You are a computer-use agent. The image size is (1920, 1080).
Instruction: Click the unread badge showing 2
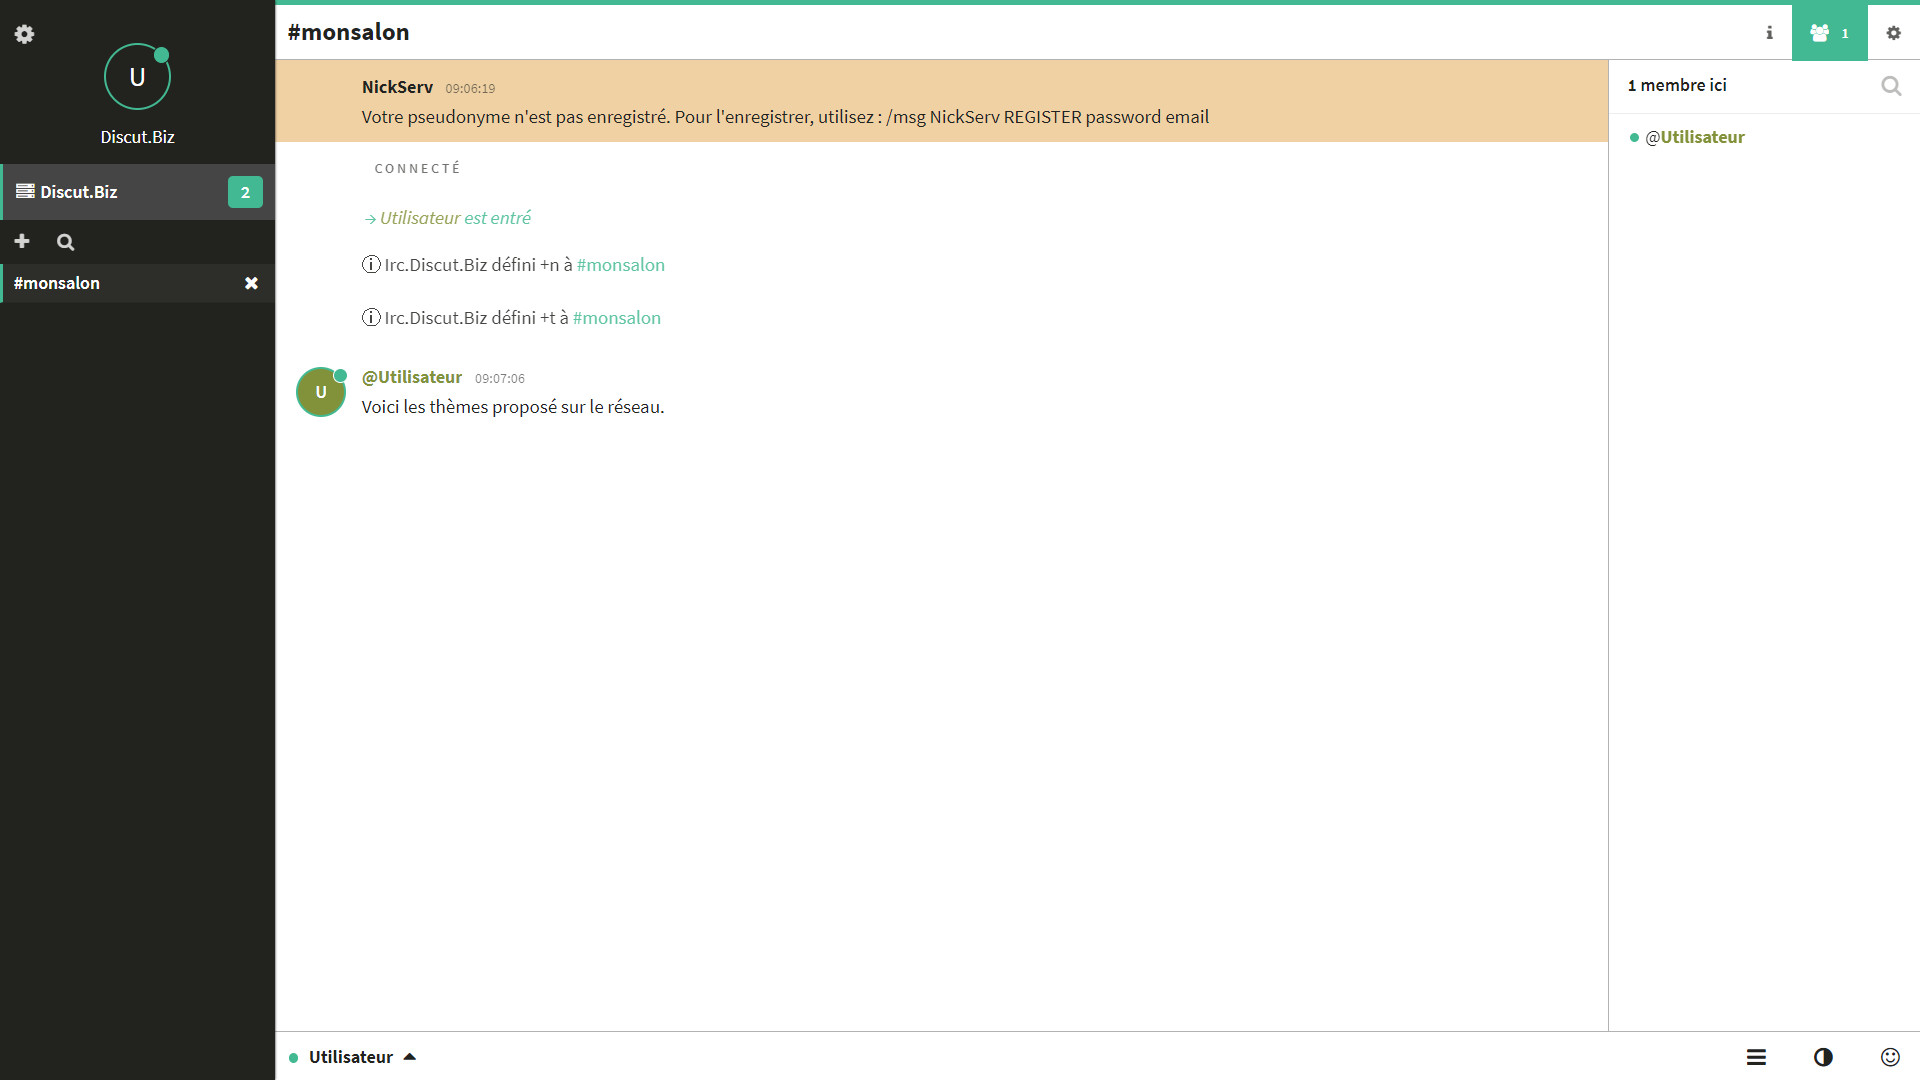(x=245, y=192)
